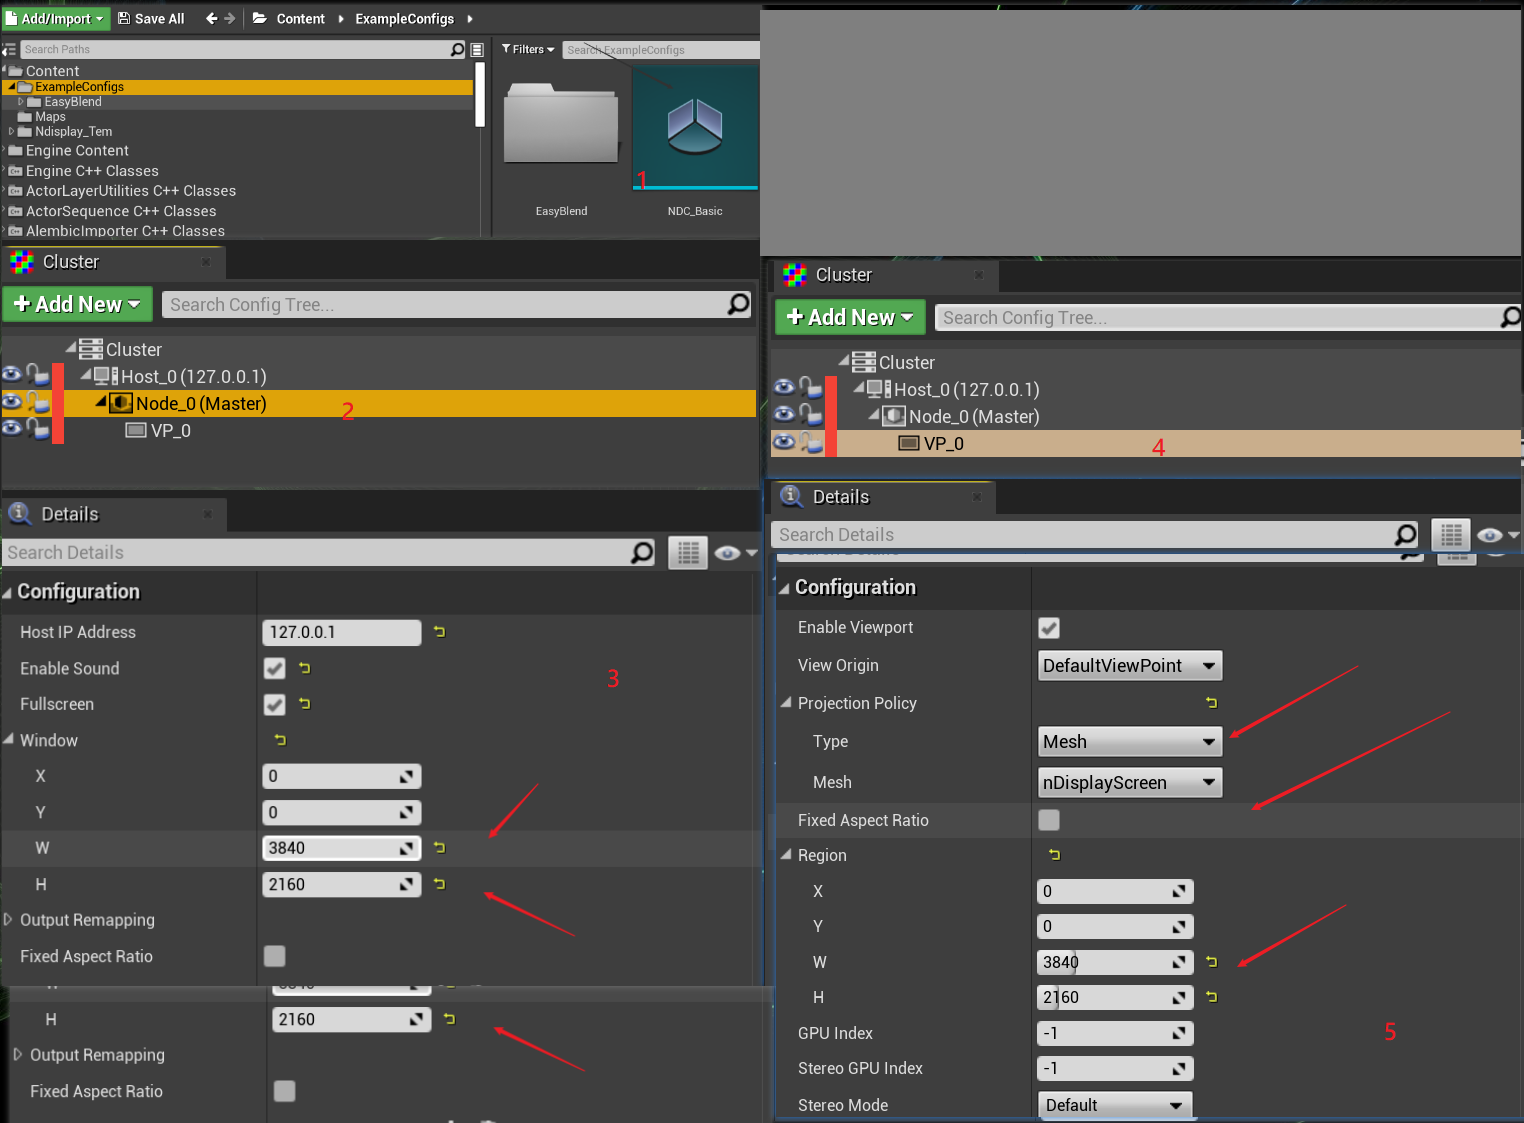Collapse Host_0 in the left tree

86,375
